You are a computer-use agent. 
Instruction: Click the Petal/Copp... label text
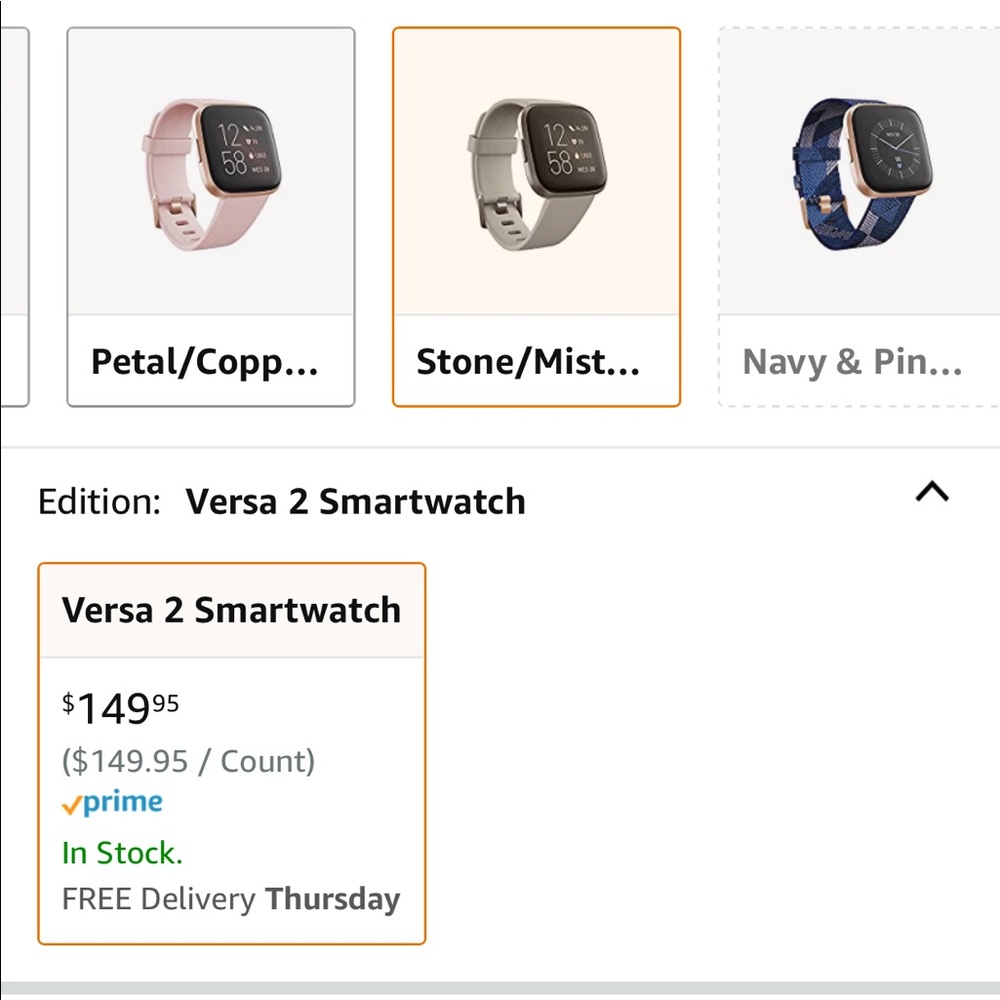205,362
